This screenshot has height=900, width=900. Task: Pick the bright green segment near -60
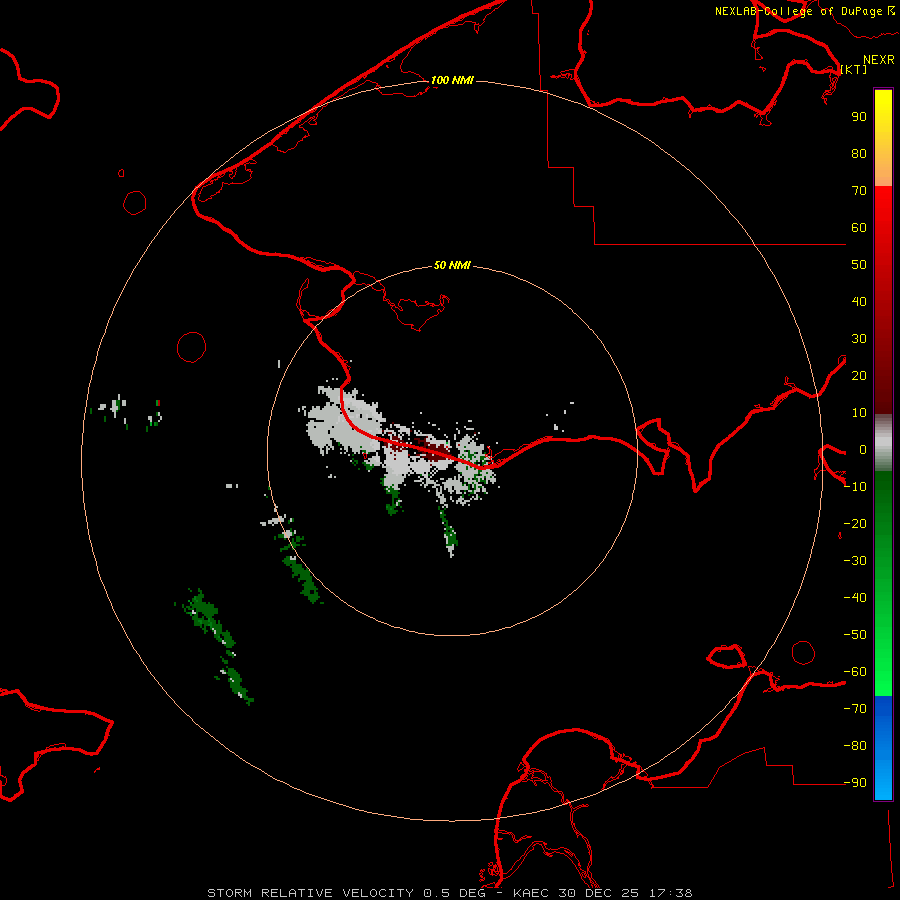pyautogui.click(x=883, y=672)
